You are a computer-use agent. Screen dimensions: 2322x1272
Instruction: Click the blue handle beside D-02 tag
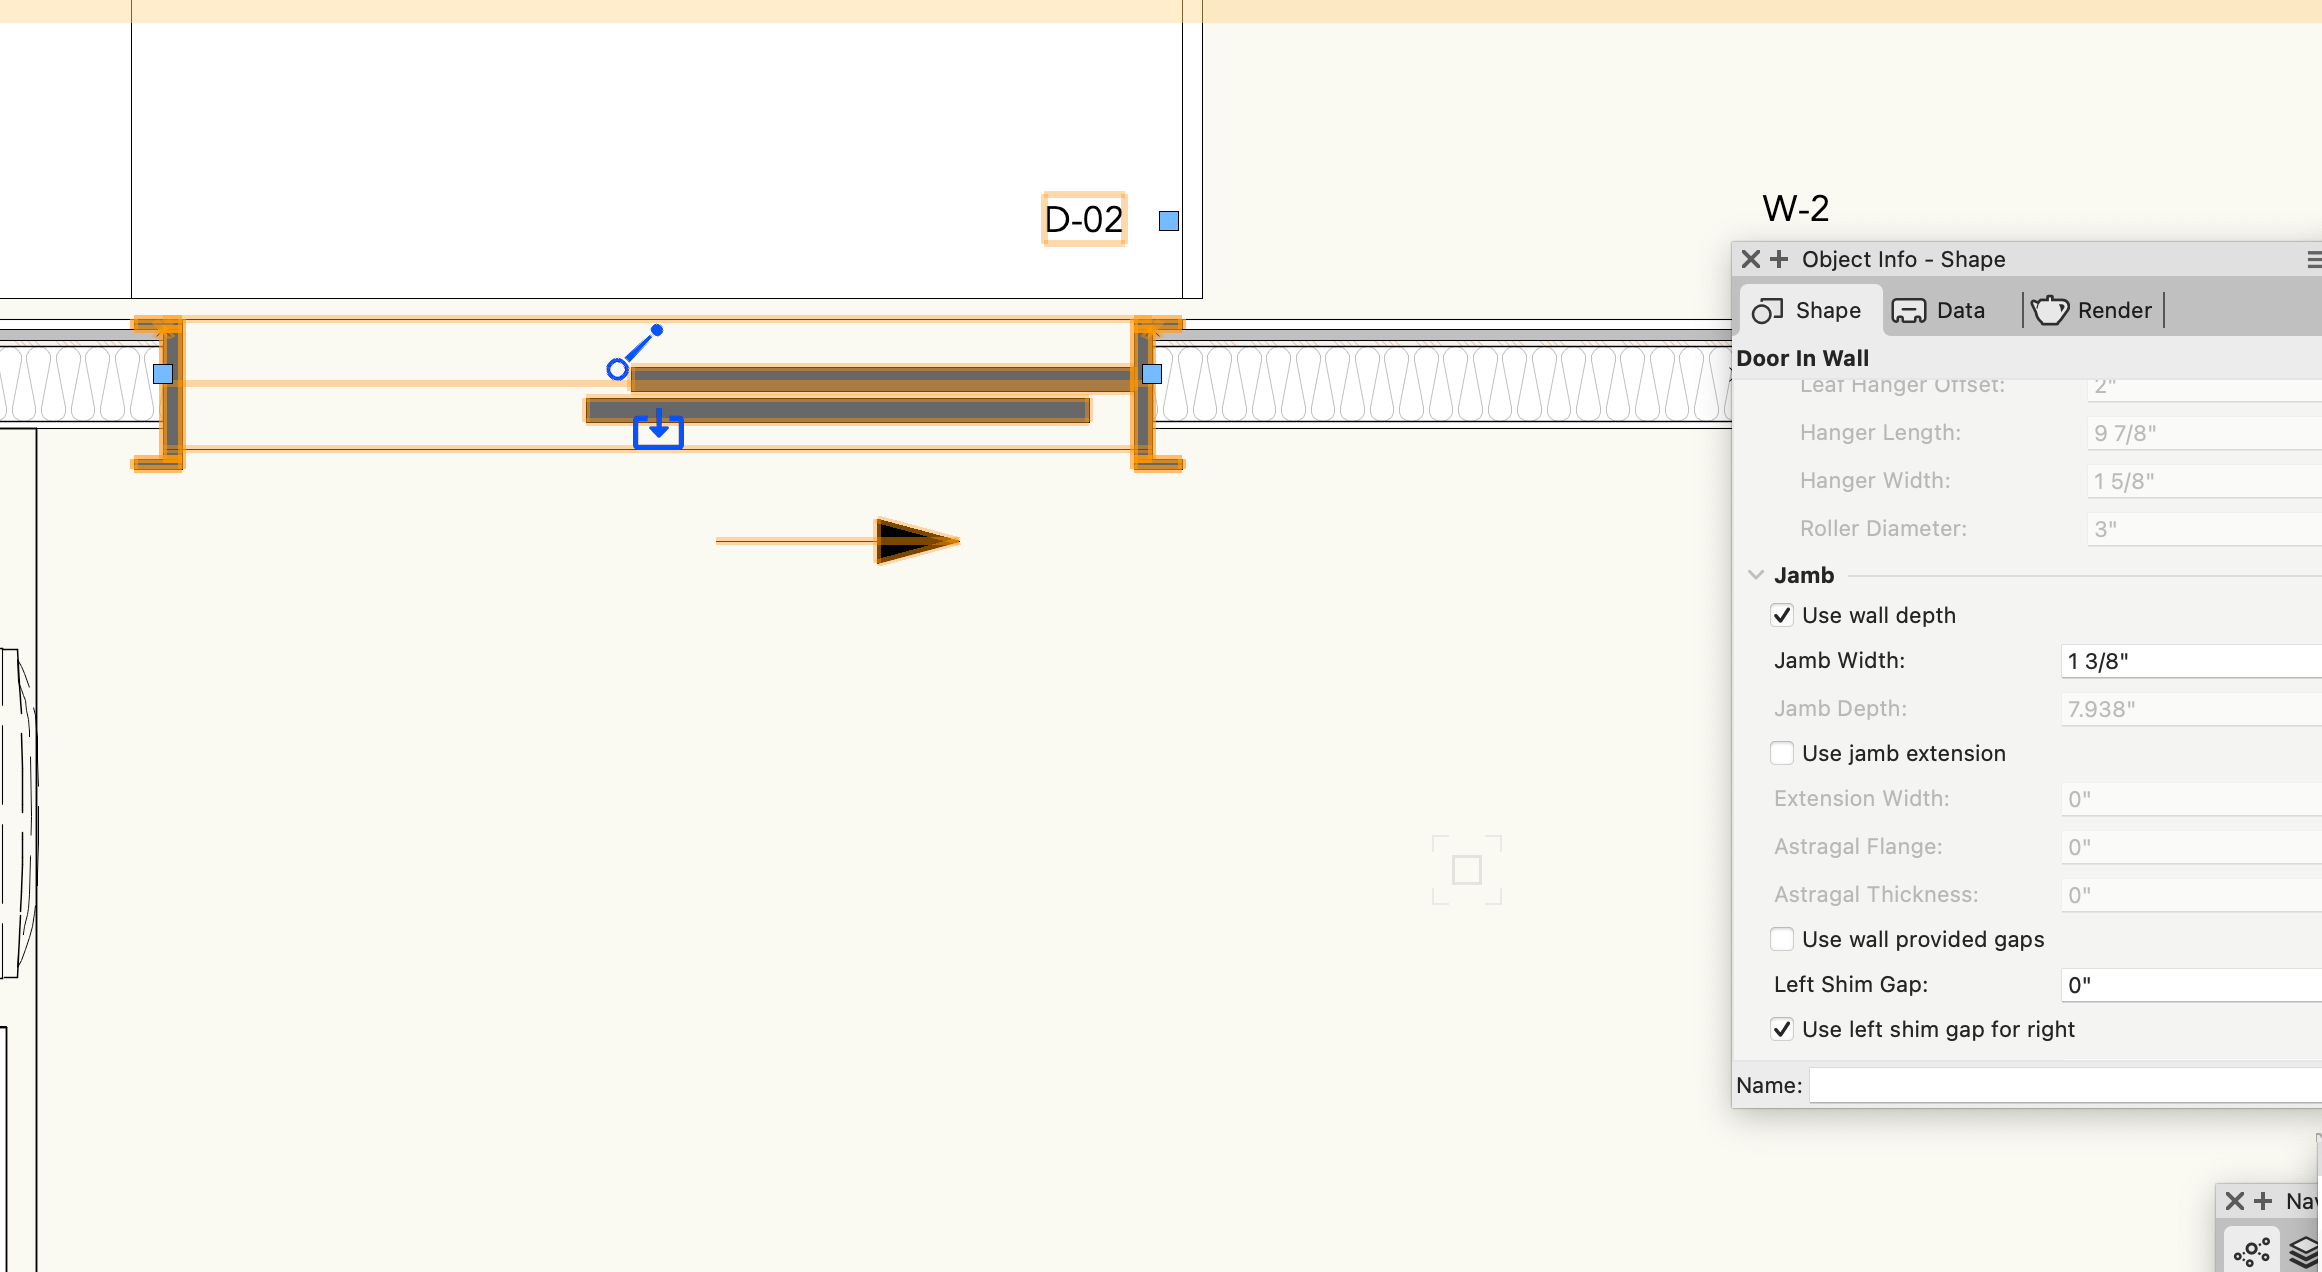click(x=1168, y=221)
